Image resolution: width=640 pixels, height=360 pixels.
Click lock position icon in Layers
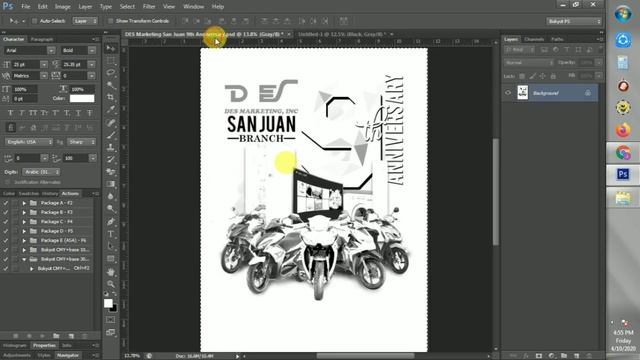[x=542, y=76]
